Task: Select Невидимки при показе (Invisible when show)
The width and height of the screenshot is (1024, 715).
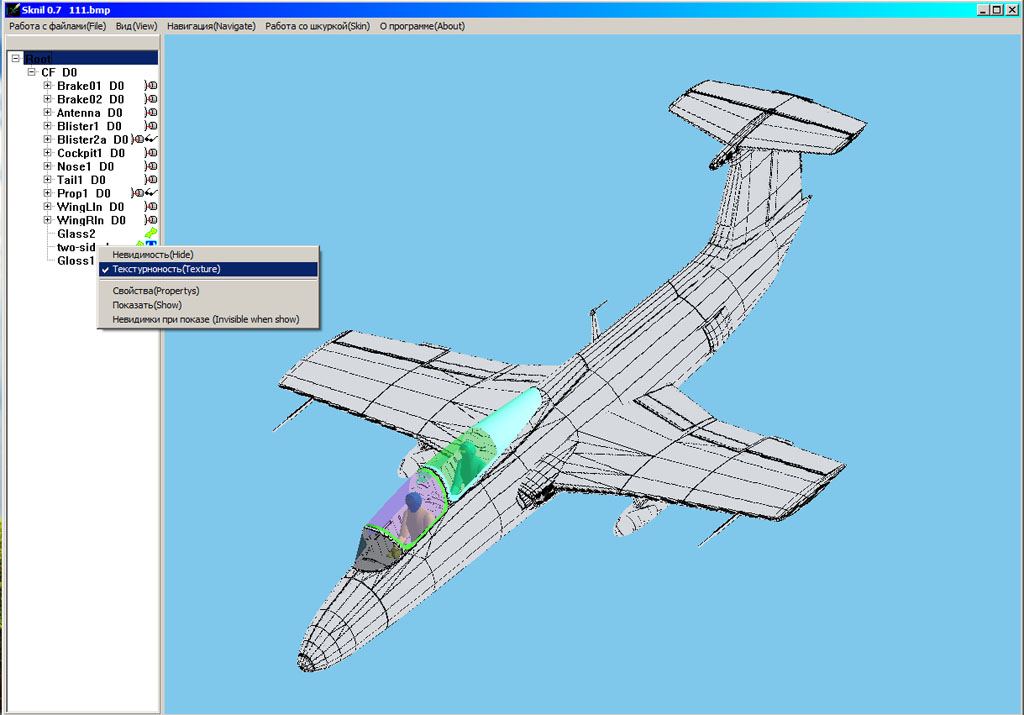Action: [208, 319]
